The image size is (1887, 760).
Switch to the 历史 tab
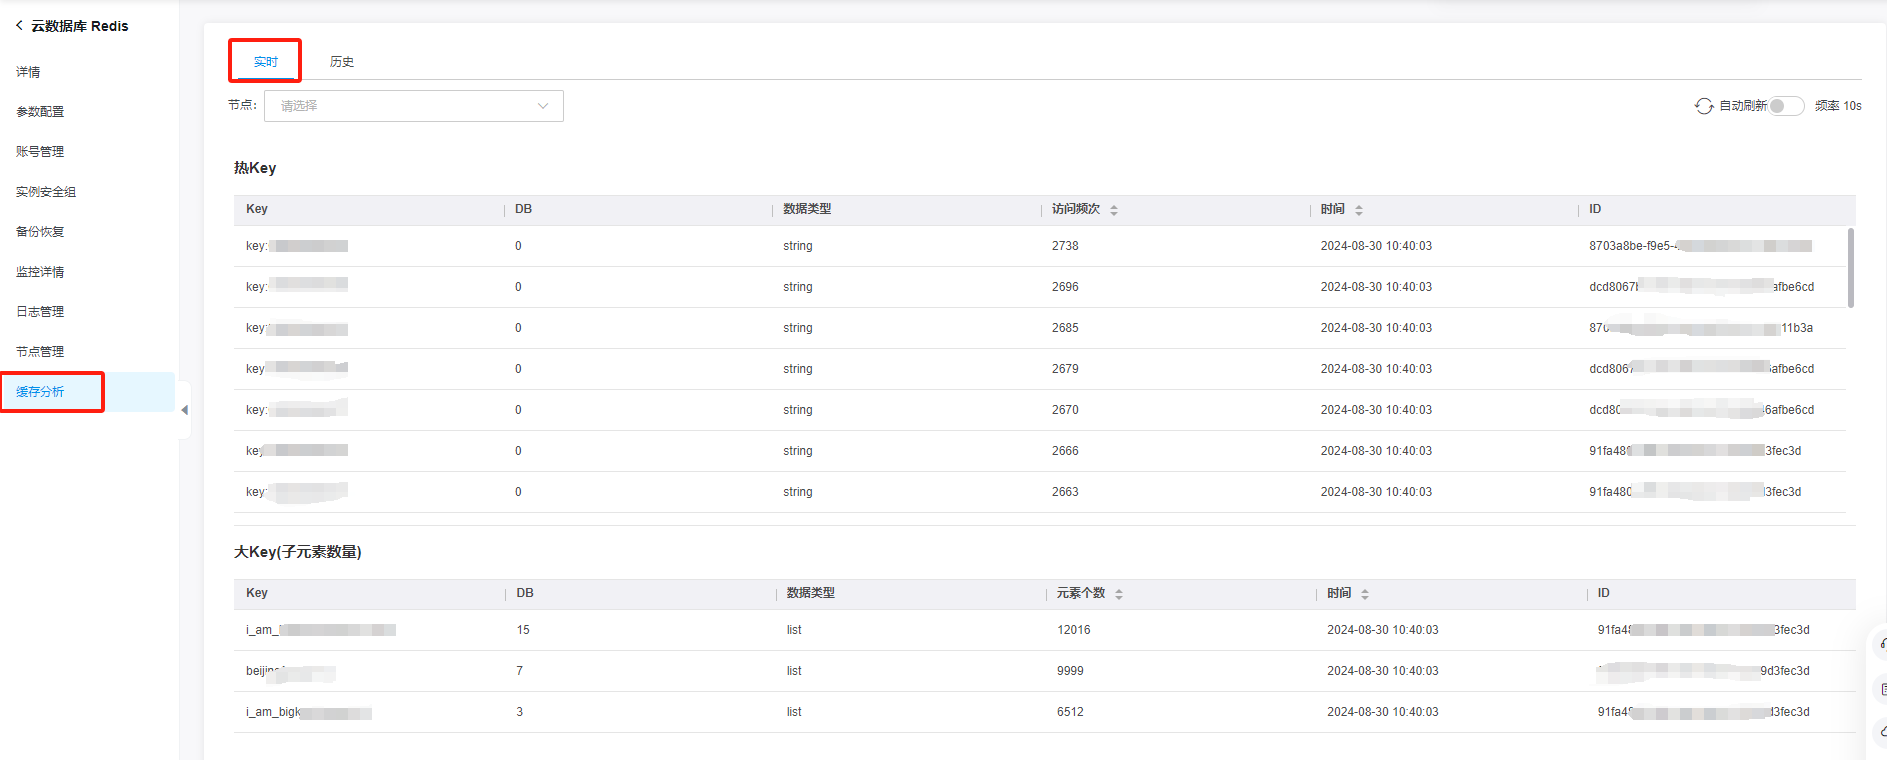point(342,62)
